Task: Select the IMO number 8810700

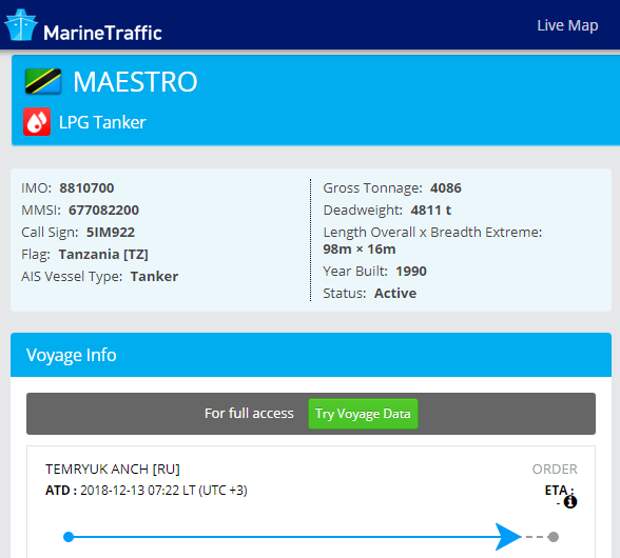Action: pos(87,188)
